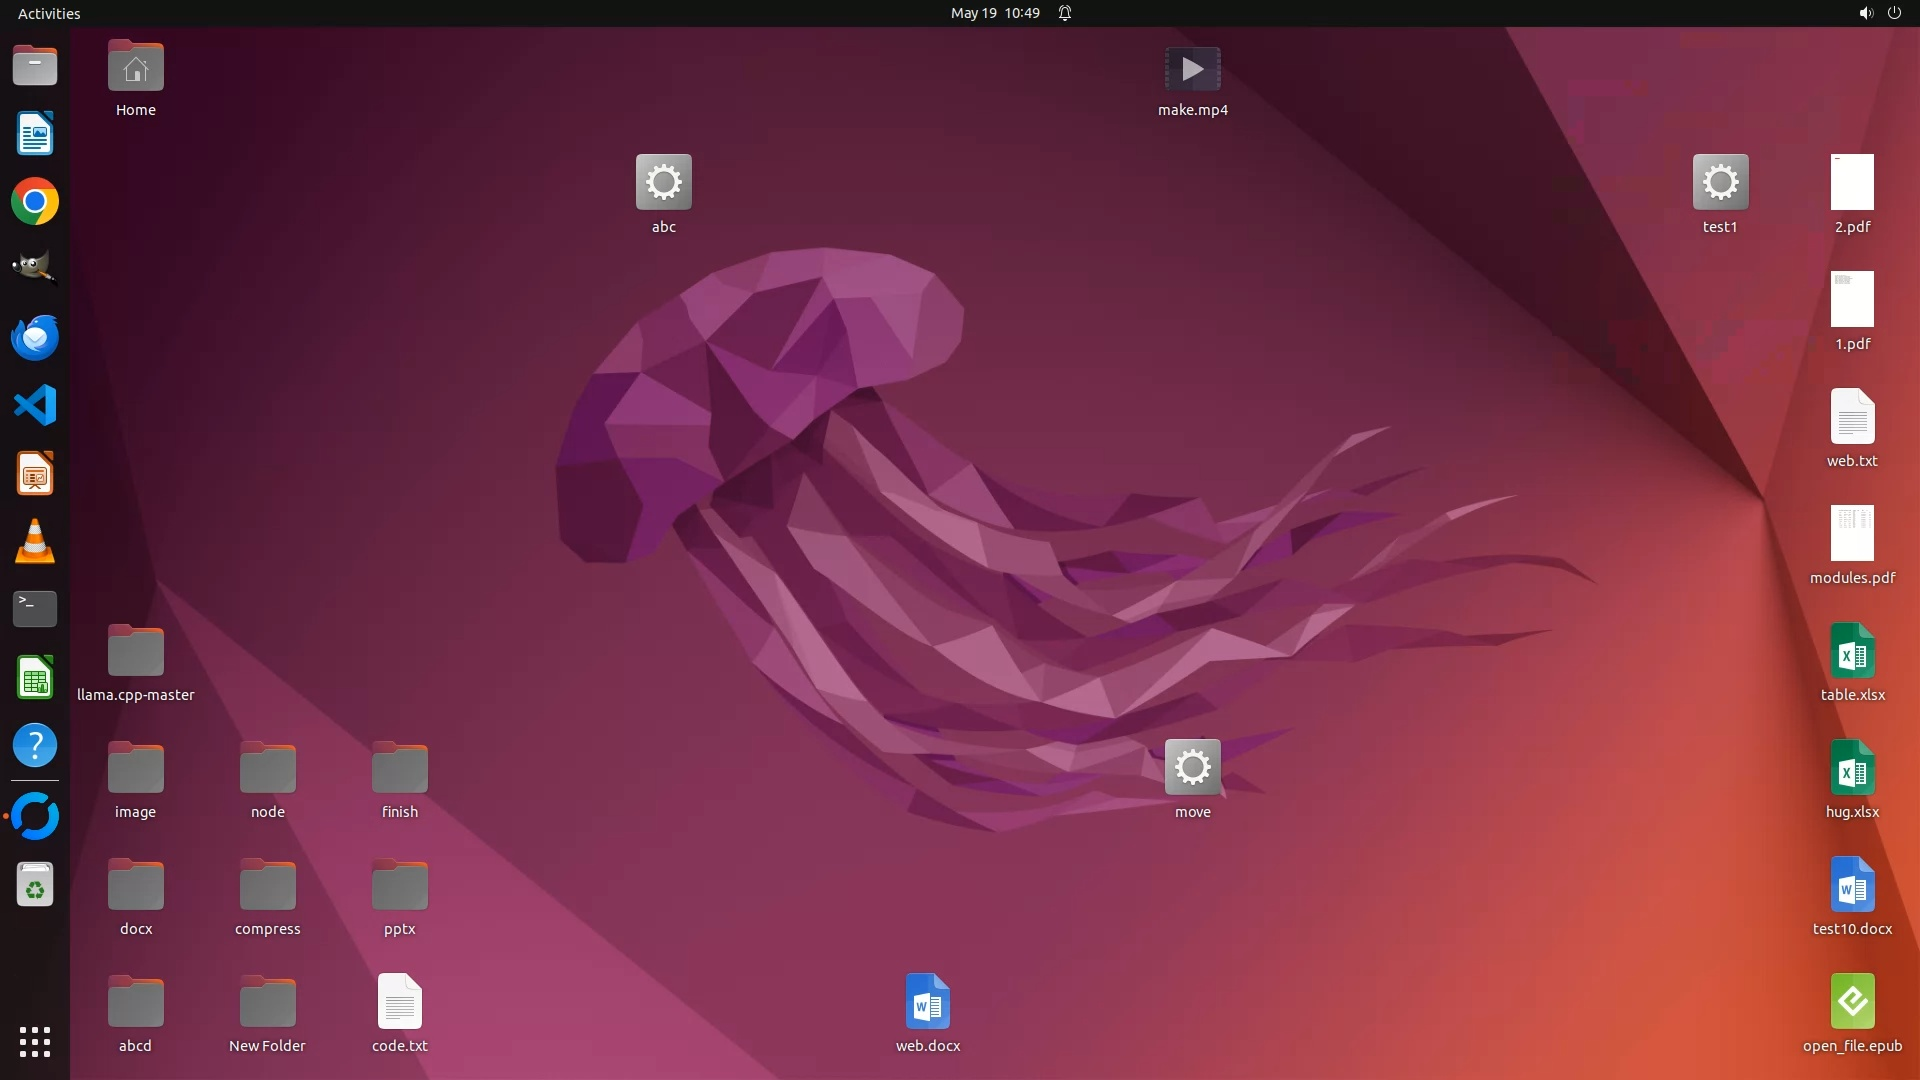Open LibreOffice Impress in the dock
The width and height of the screenshot is (1920, 1080).
click(x=35, y=474)
